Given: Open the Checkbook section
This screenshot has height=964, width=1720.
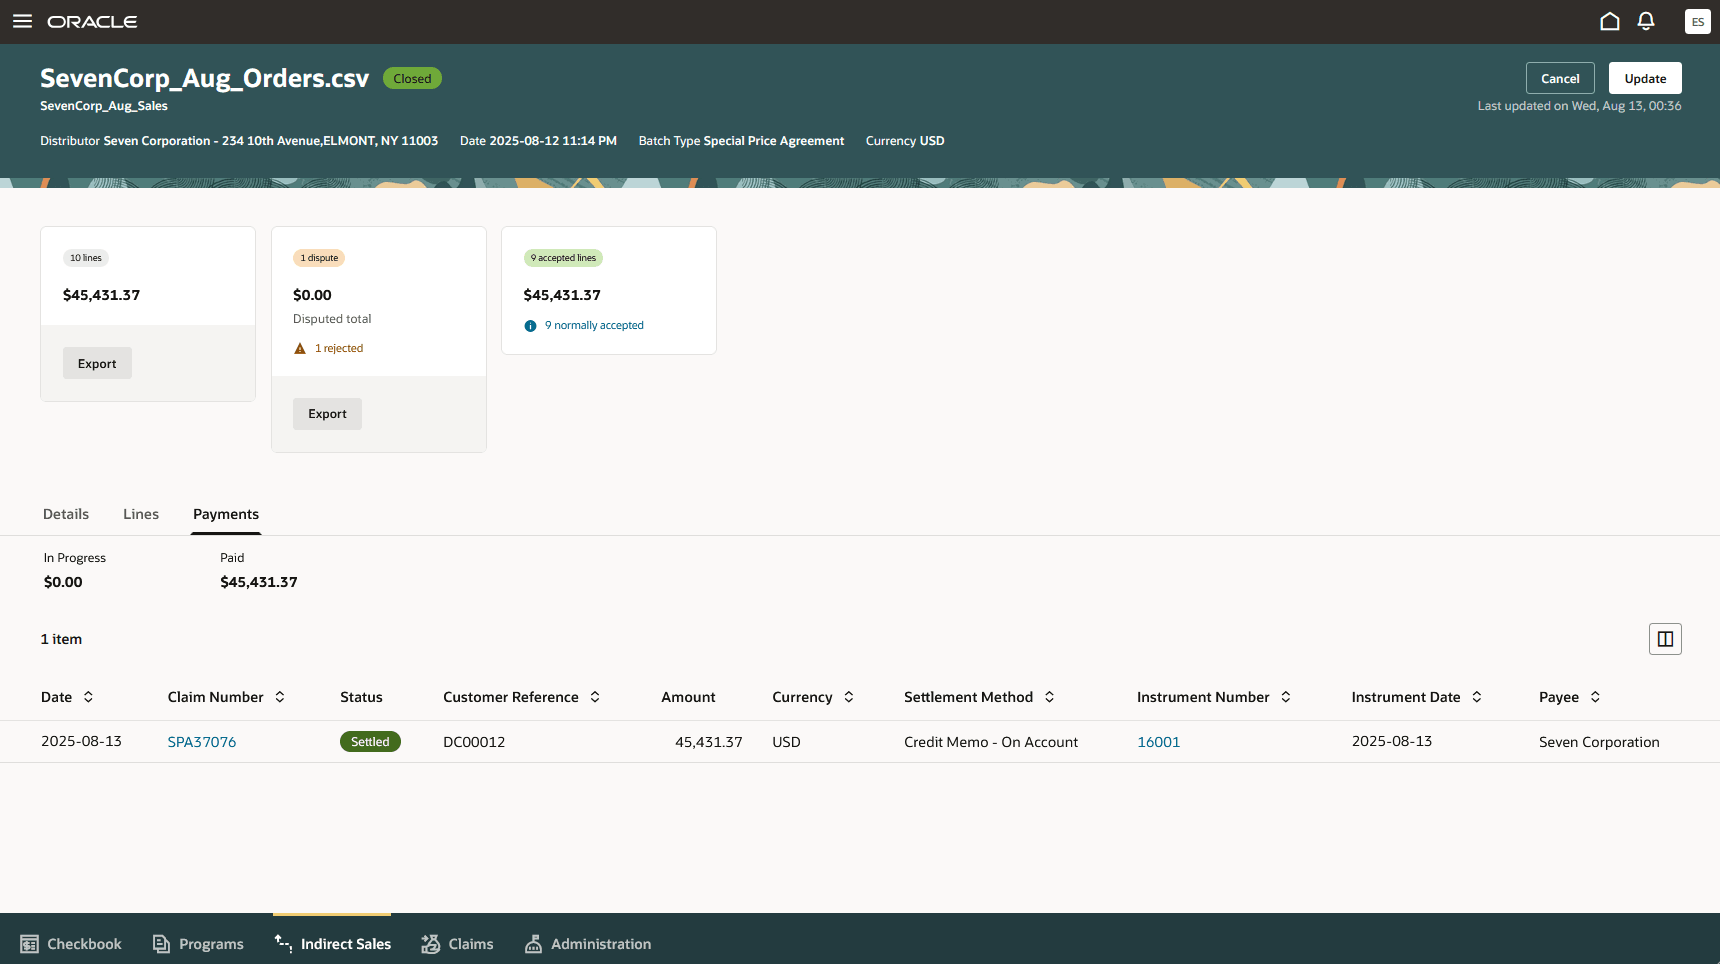Looking at the screenshot, I should 71,944.
